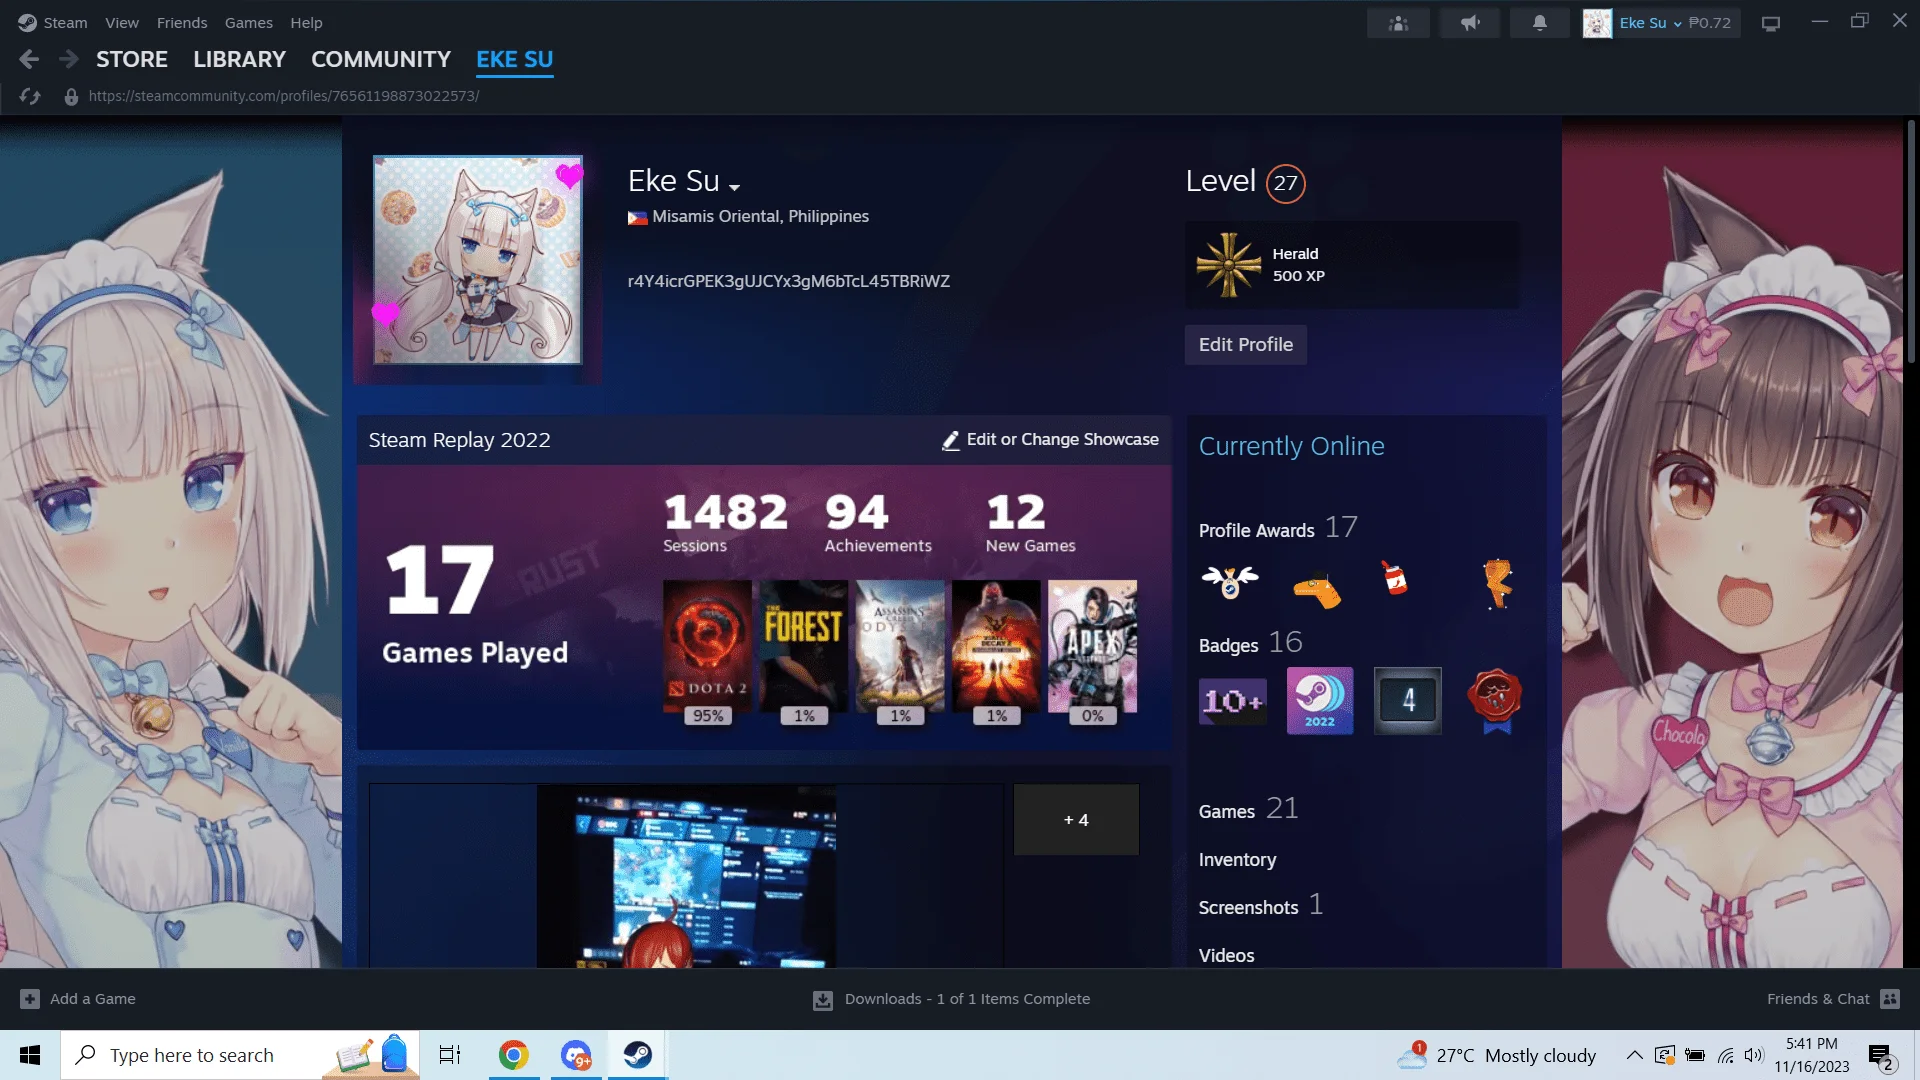Image resolution: width=1920 pixels, height=1080 pixels.
Task: Click the Herald badge icon
Action: point(1229,265)
